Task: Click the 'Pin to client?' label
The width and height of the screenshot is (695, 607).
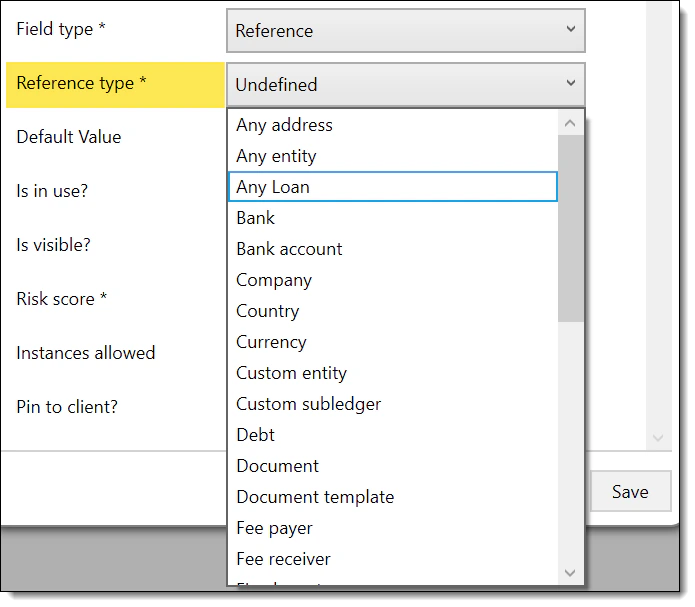Action: tap(67, 407)
